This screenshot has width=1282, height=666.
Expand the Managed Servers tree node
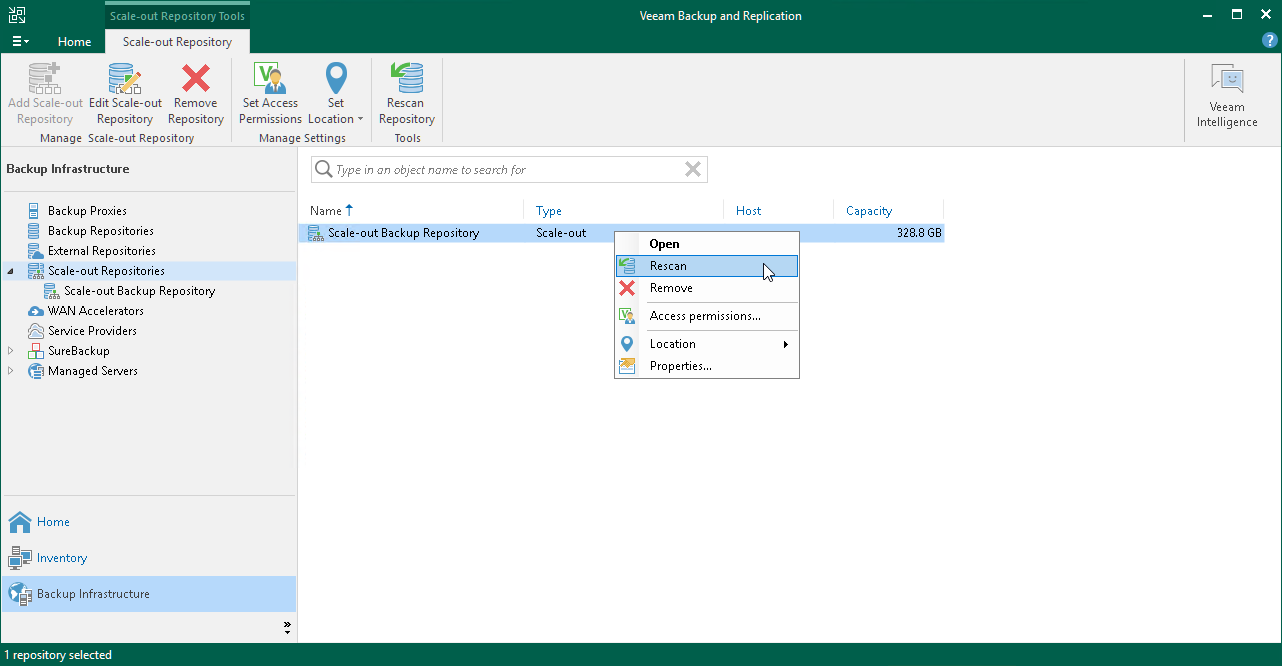point(11,371)
